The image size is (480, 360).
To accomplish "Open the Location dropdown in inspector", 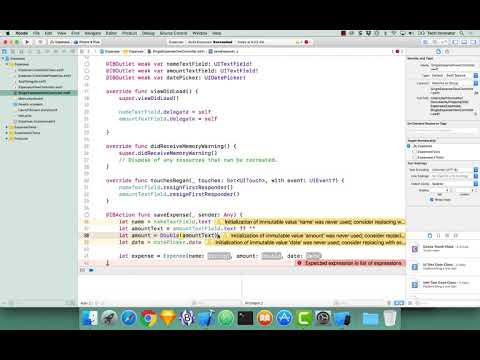I will pos(455,83).
